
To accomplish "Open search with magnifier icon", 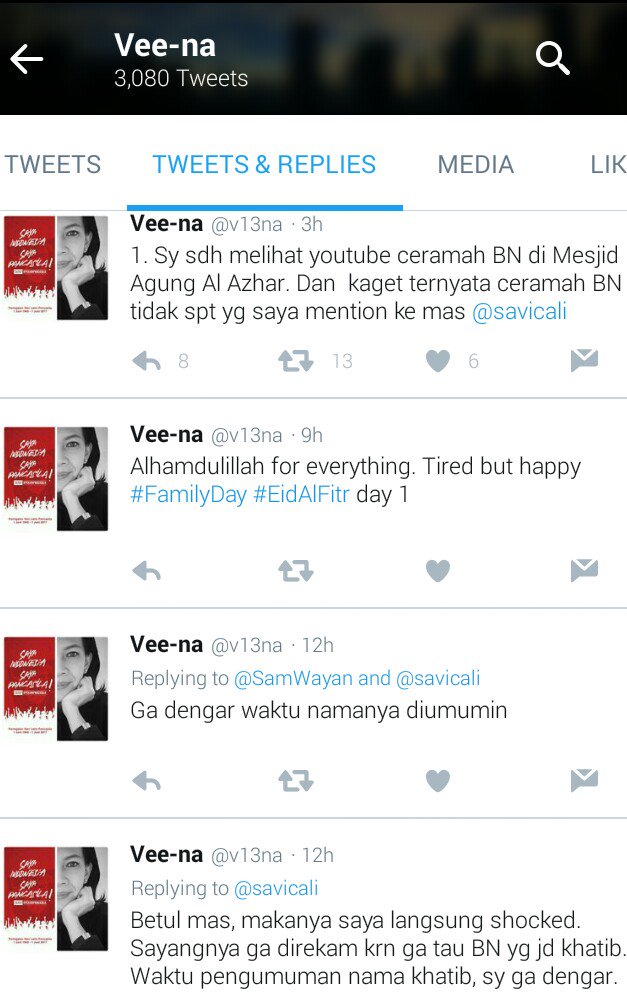I will tap(552, 59).
